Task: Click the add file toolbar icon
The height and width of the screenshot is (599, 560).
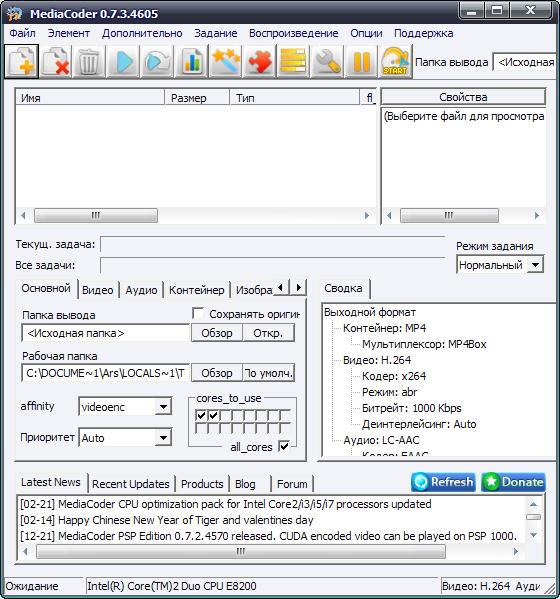Action: pyautogui.click(x=22, y=62)
